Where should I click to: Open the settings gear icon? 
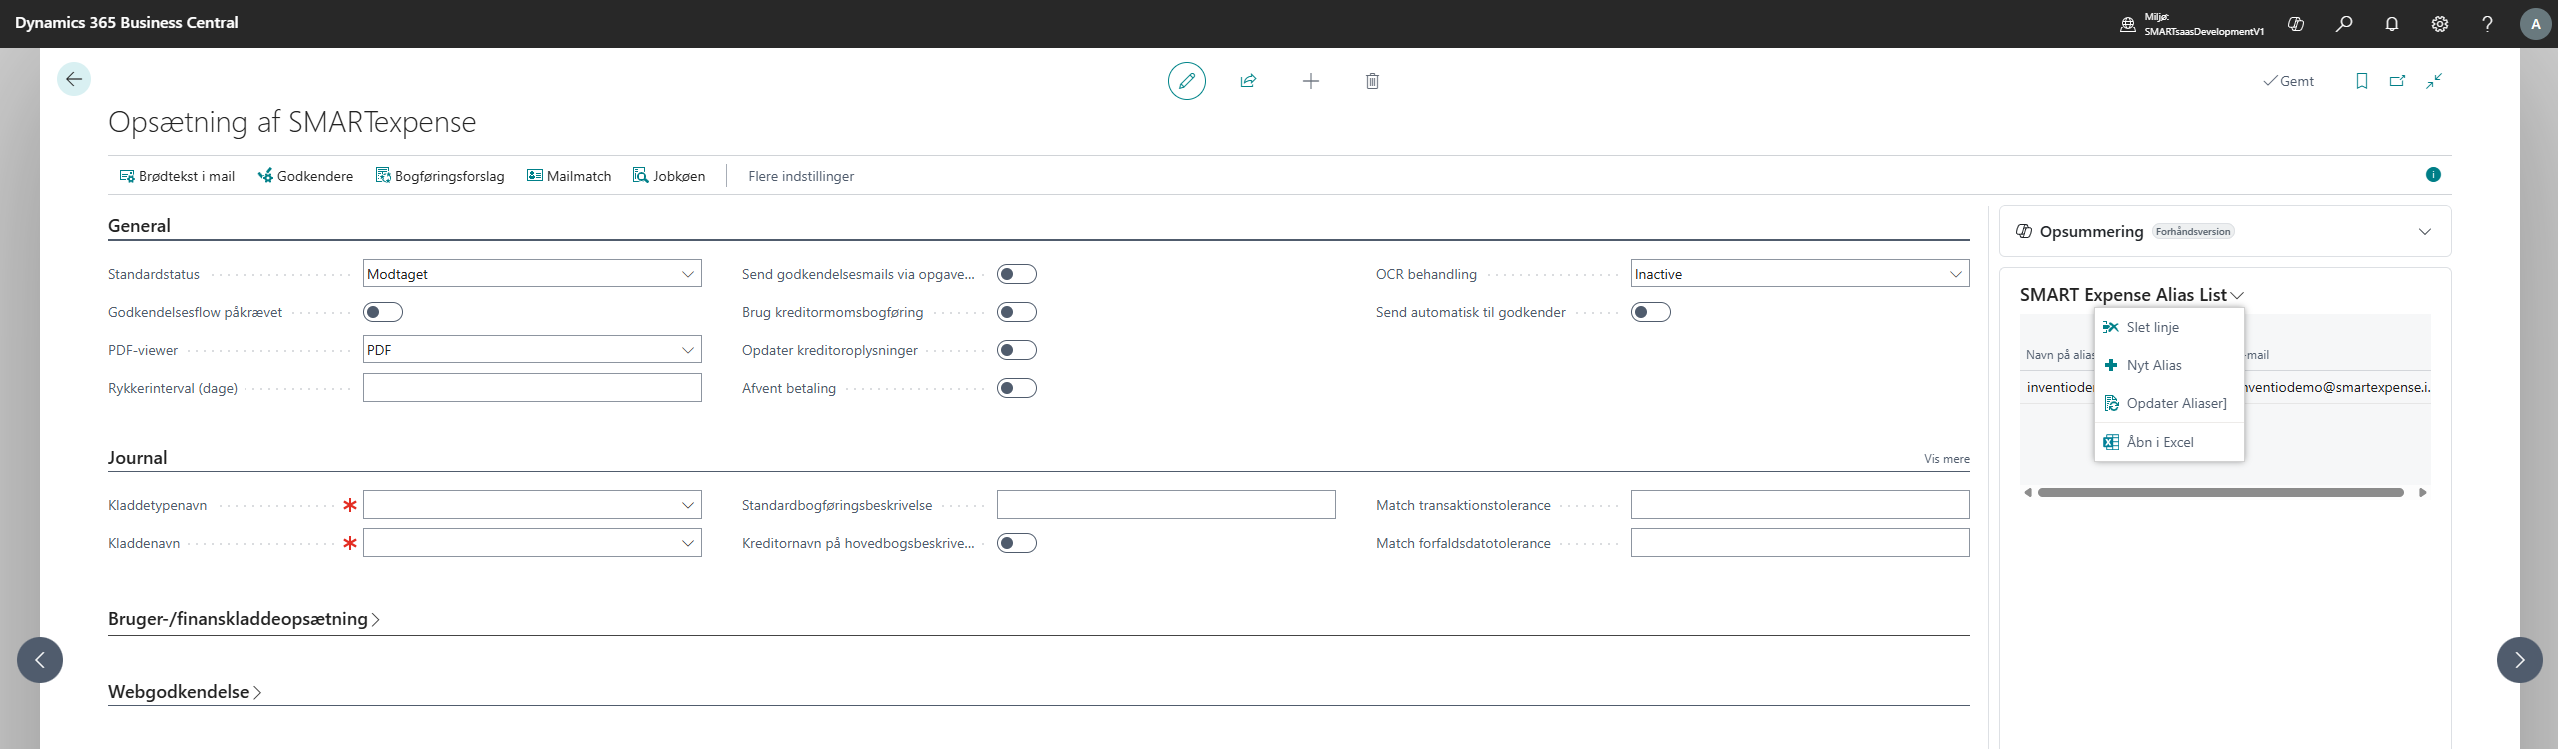click(2439, 24)
